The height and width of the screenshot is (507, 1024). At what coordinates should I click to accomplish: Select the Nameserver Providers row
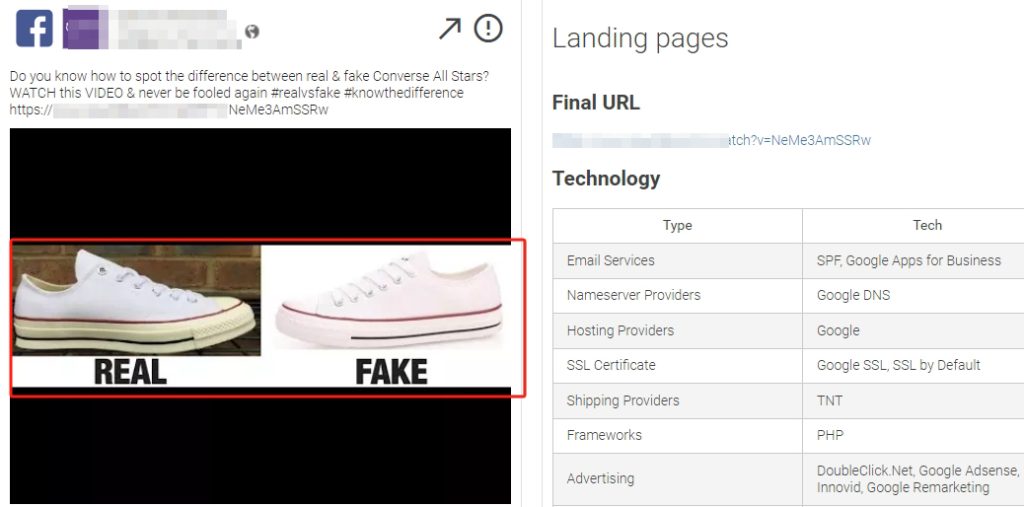click(633, 295)
